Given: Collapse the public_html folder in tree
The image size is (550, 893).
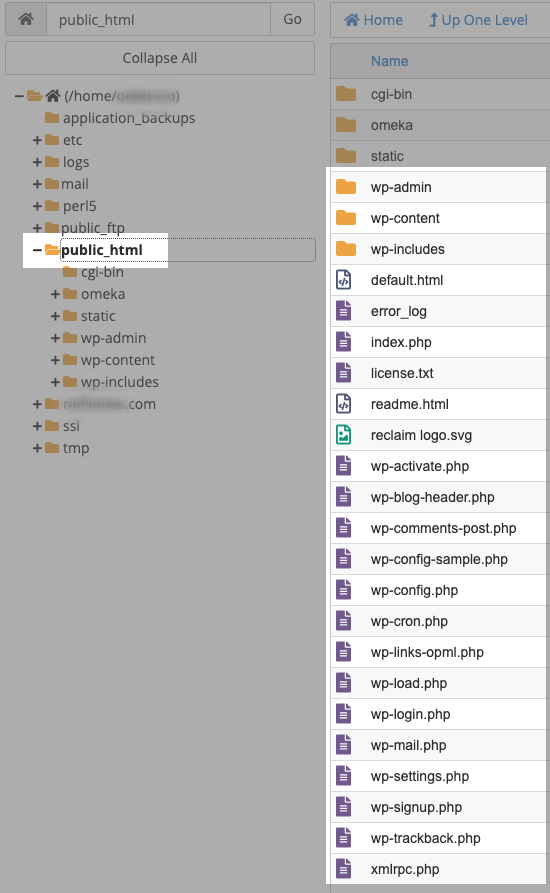Looking at the screenshot, I should click(37, 250).
